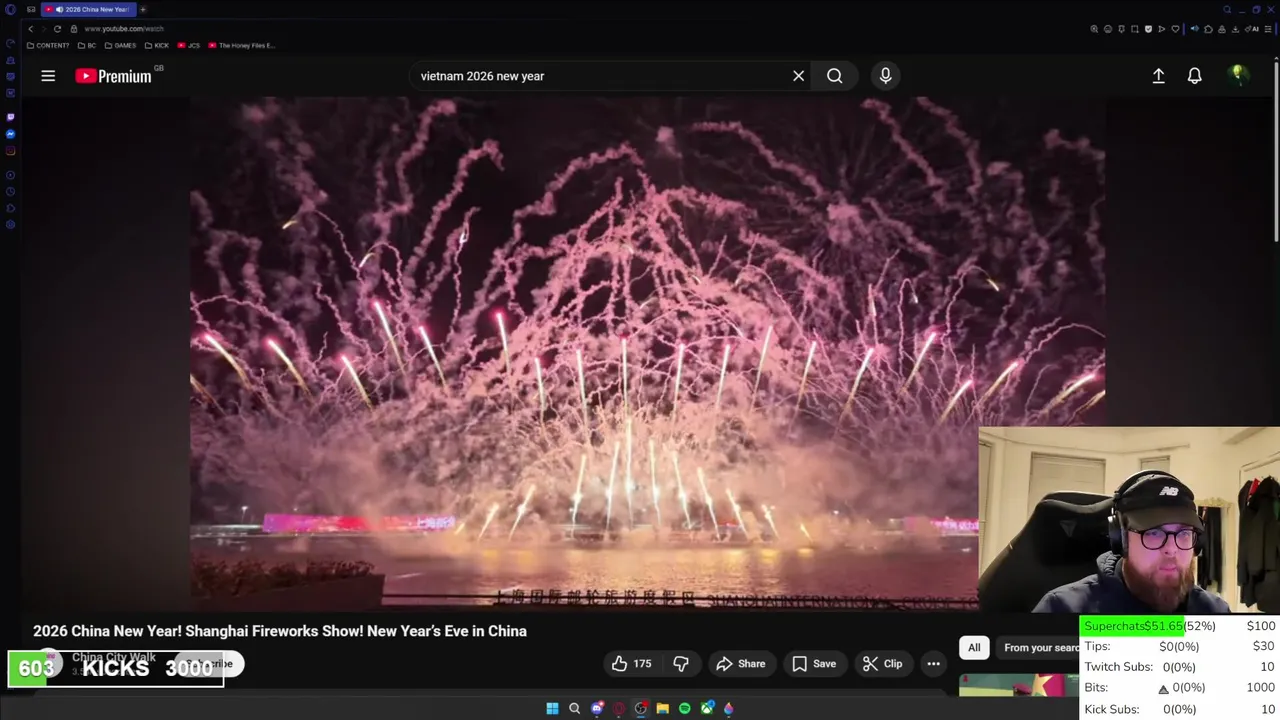This screenshot has width=1280, height=720.
Task: Like the video with thumbs up
Action: coord(631,664)
